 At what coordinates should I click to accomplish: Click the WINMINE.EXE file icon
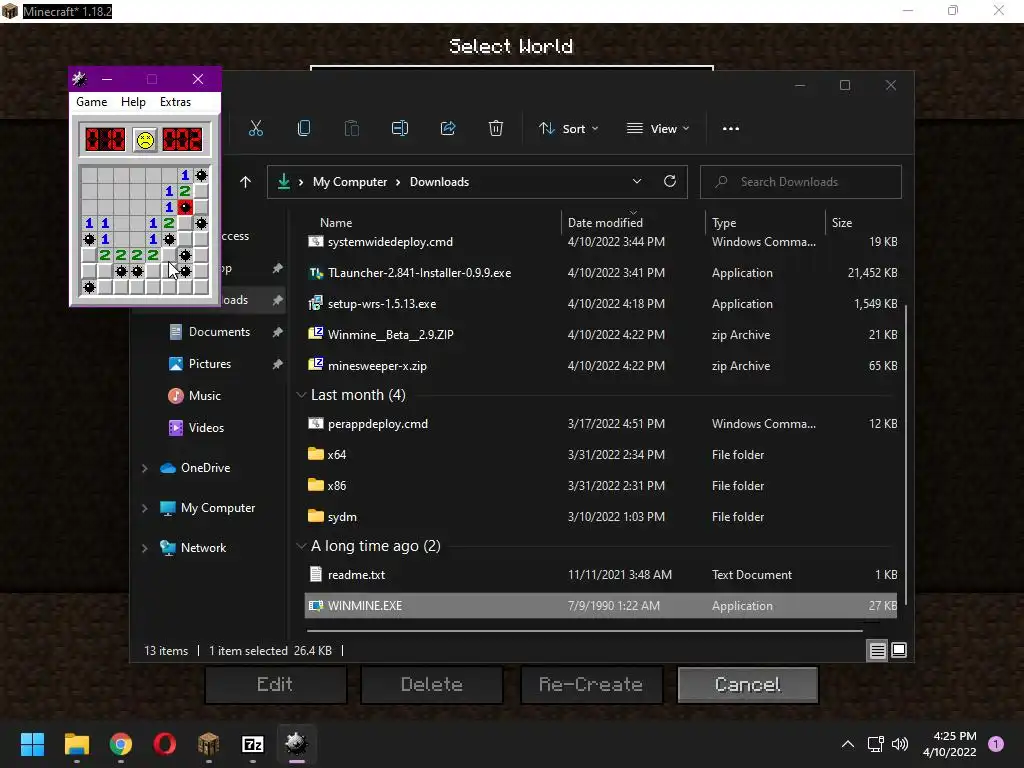click(315, 605)
